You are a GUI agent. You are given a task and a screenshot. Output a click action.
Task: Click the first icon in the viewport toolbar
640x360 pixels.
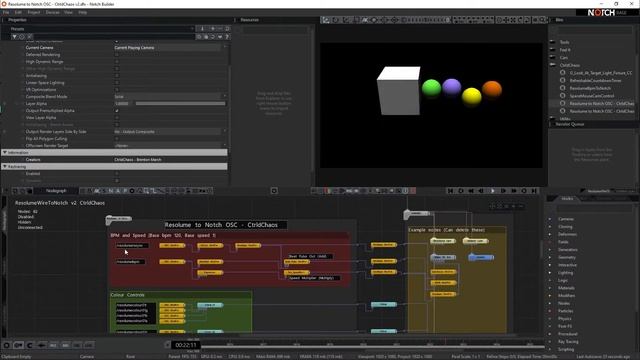coord(325,20)
